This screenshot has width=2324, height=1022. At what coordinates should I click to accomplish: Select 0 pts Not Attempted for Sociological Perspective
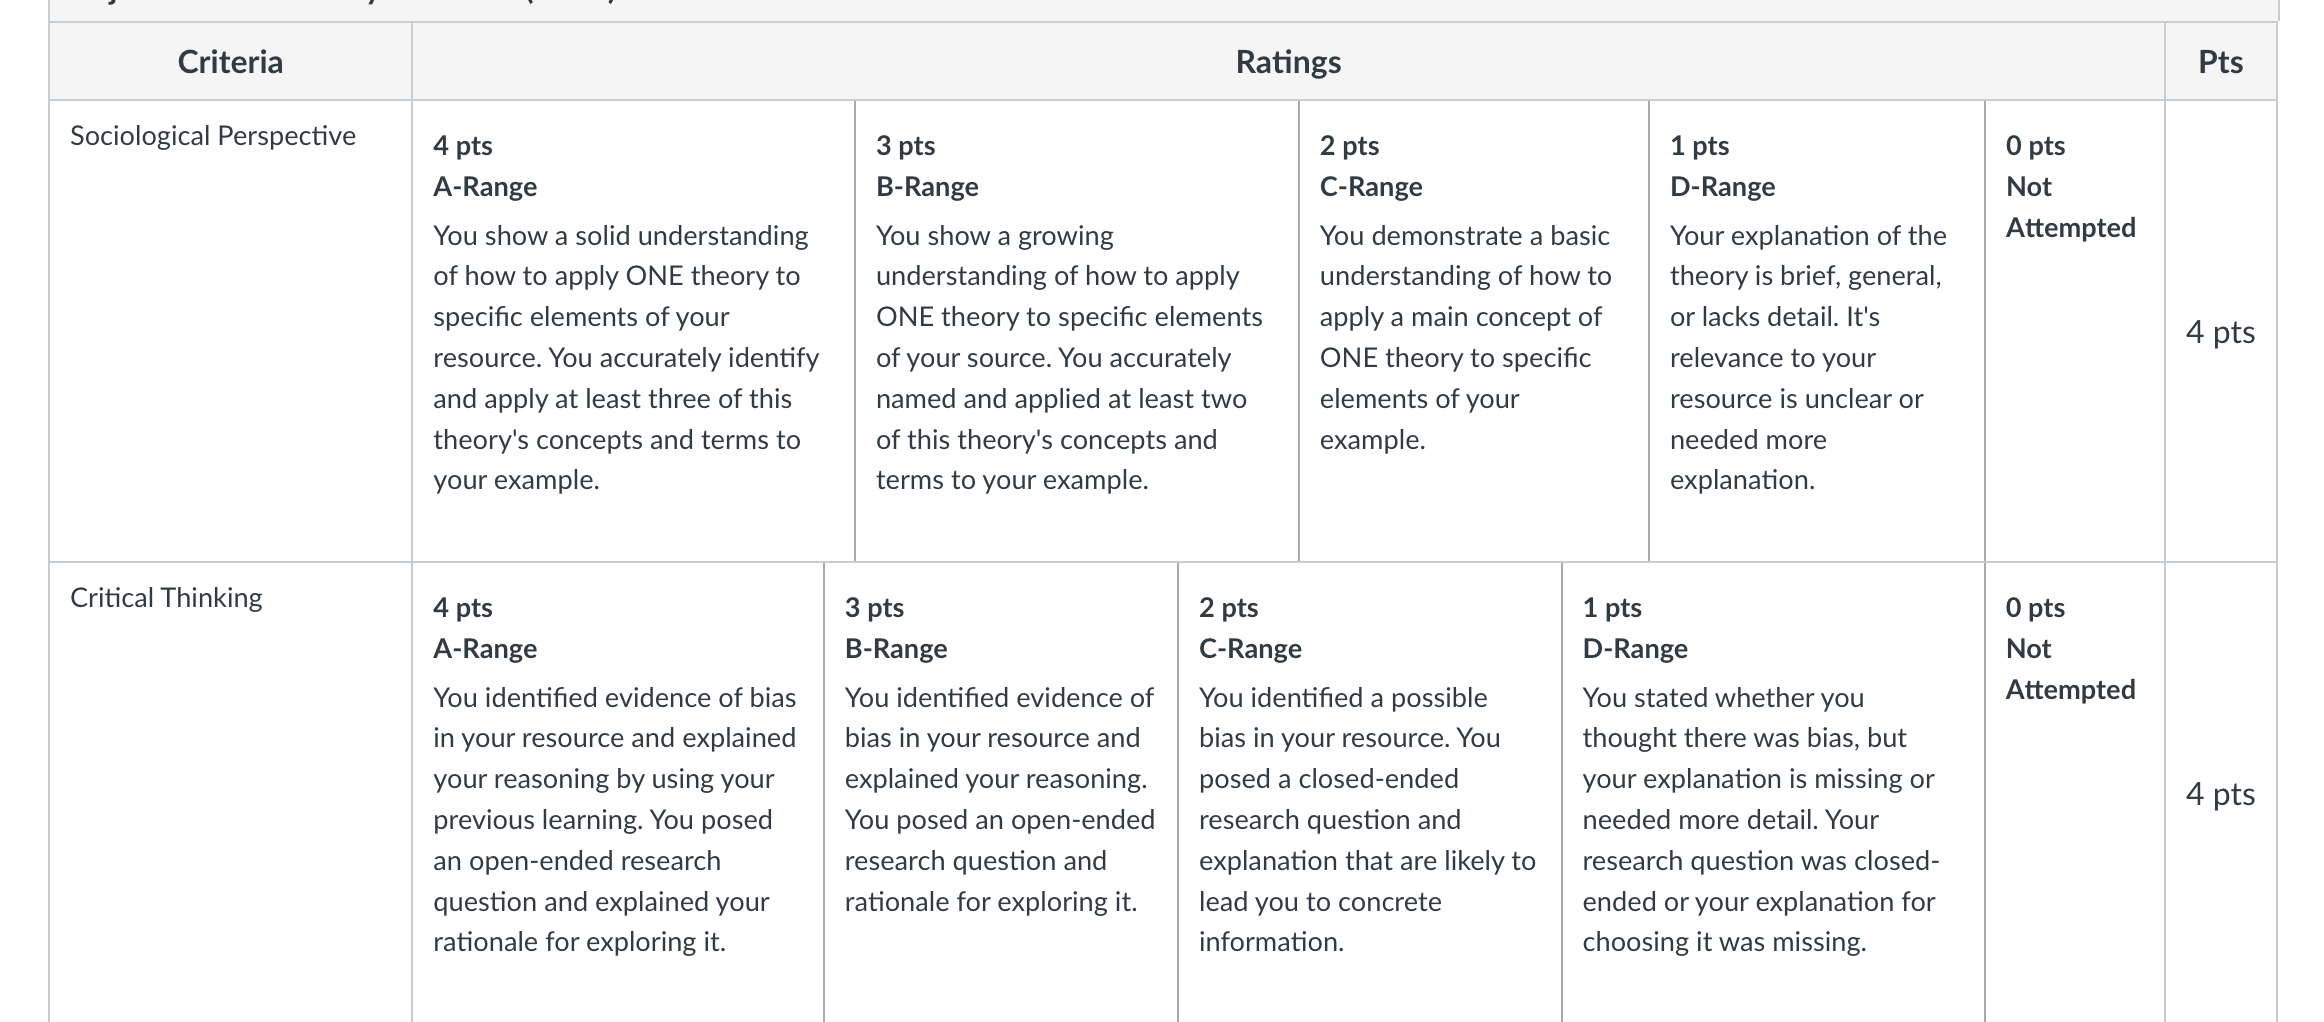(2075, 330)
